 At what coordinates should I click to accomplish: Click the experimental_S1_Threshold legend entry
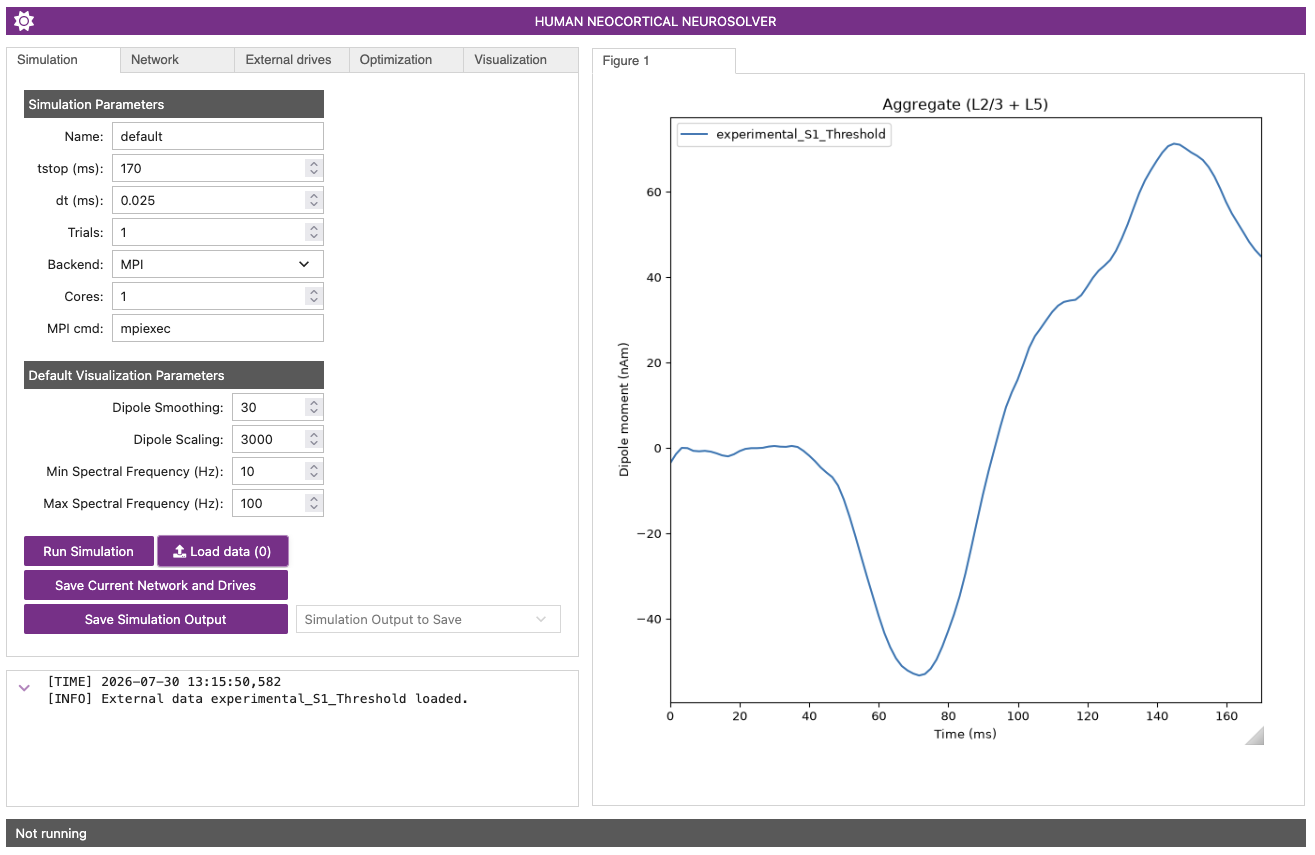click(784, 134)
